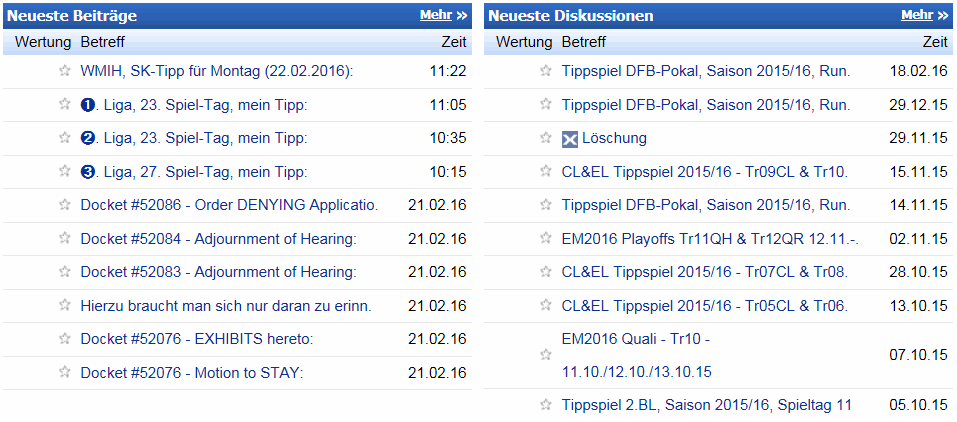Toggle star for Hierzu braucht man sich post
The image size is (957, 422).
coord(65,305)
